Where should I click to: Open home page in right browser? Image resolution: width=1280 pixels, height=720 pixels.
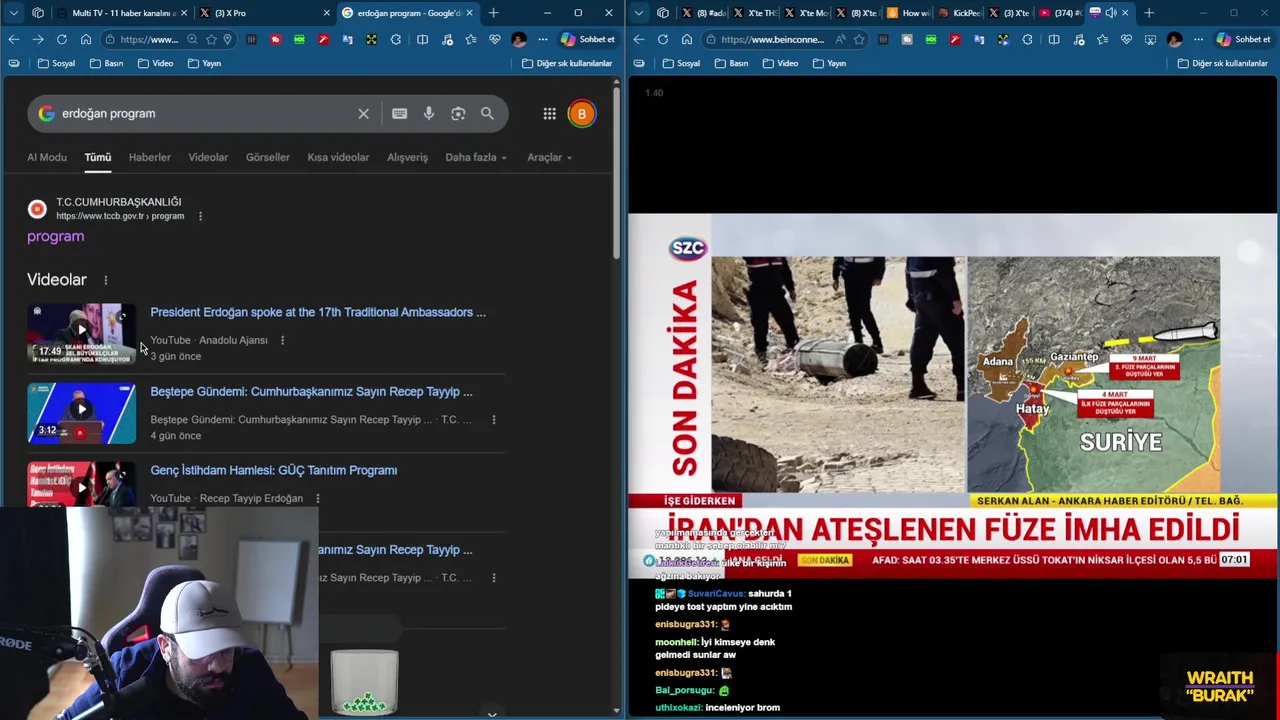click(687, 39)
